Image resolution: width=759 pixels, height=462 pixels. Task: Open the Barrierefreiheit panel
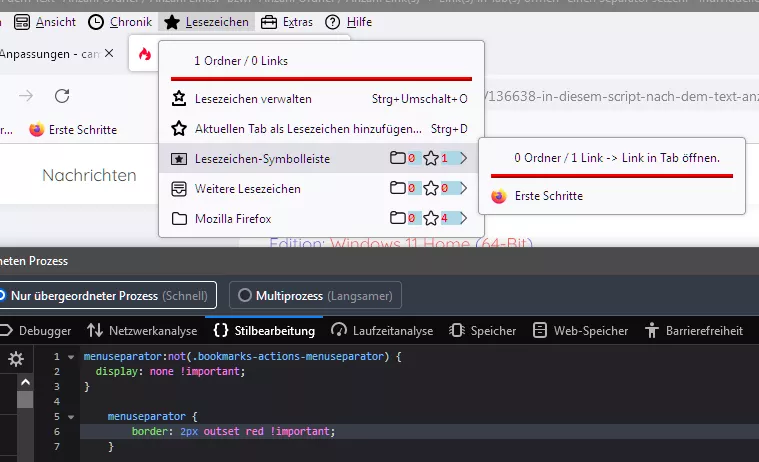click(x=705, y=330)
